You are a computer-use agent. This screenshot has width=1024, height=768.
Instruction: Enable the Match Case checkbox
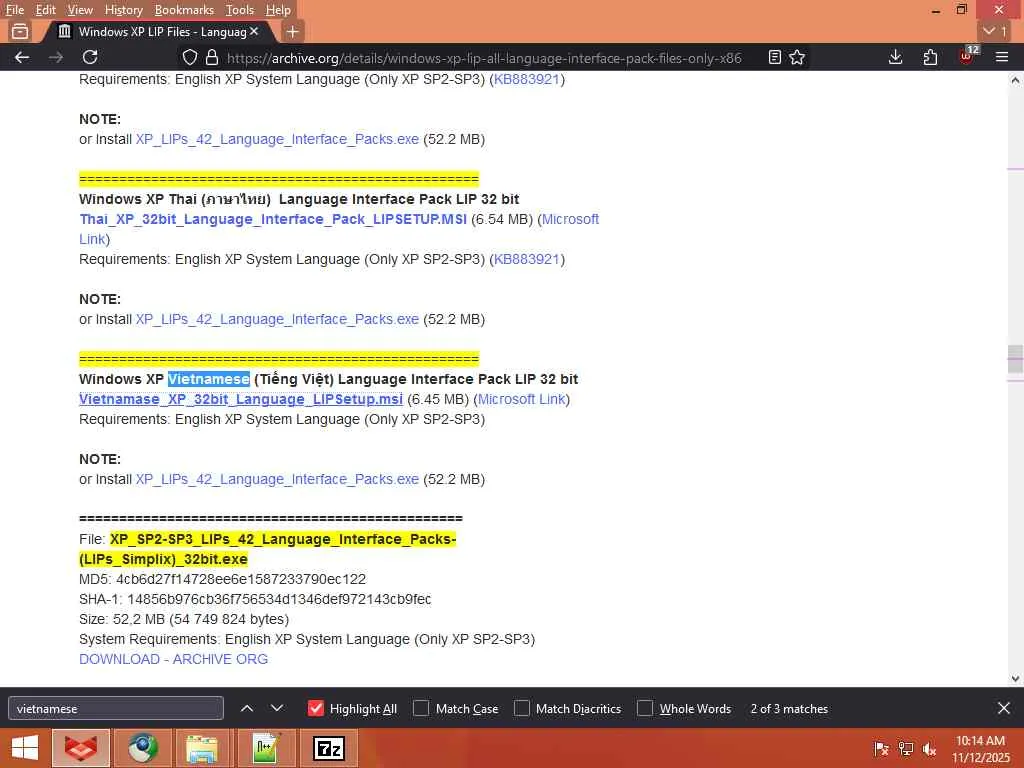click(x=421, y=708)
